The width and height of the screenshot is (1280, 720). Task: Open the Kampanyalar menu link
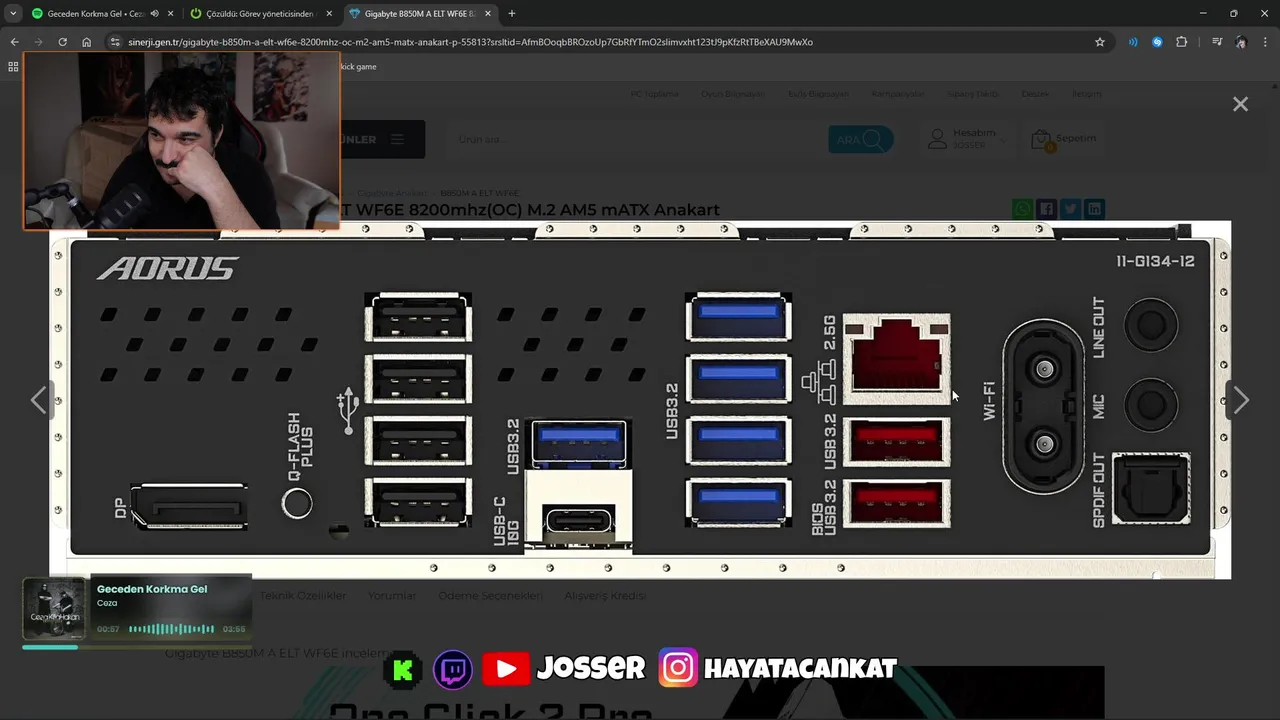898,94
